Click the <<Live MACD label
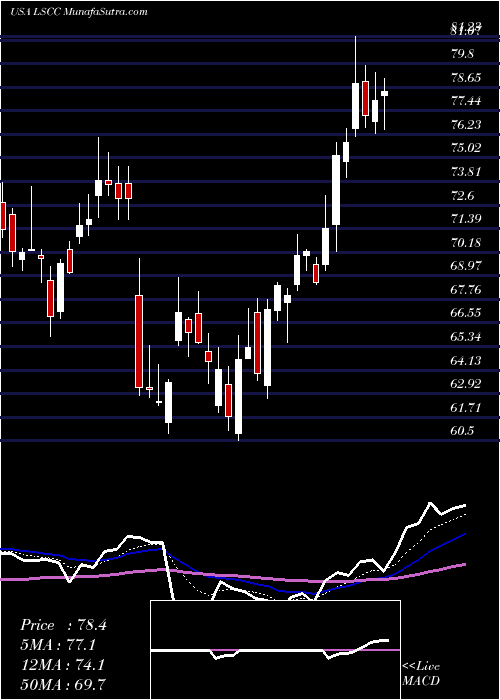 pos(421,674)
